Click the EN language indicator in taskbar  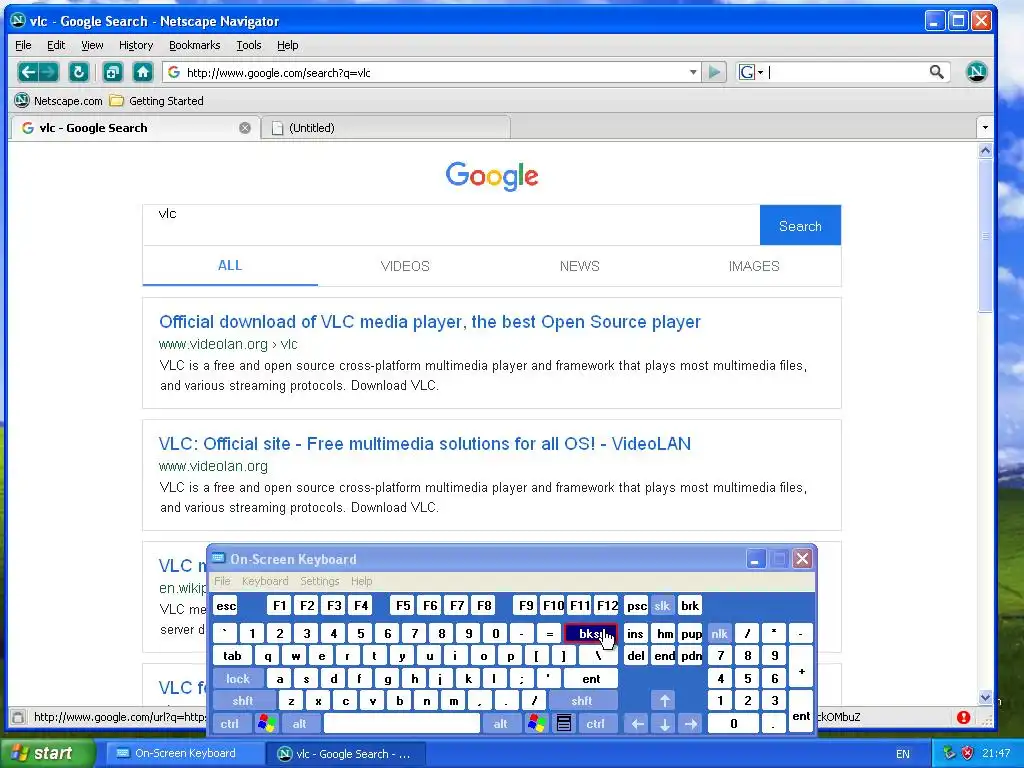pos(903,754)
